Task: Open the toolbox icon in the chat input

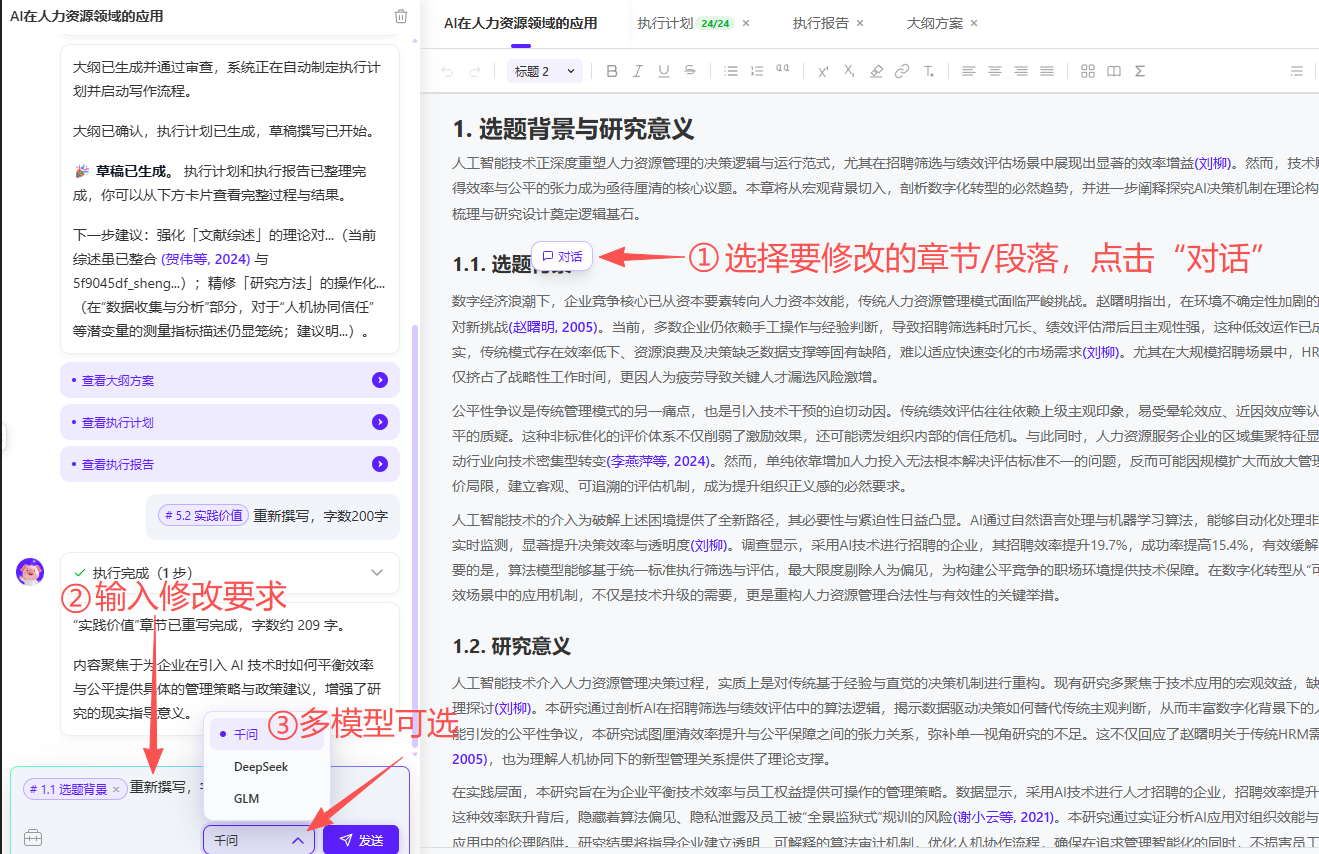Action: (33, 838)
